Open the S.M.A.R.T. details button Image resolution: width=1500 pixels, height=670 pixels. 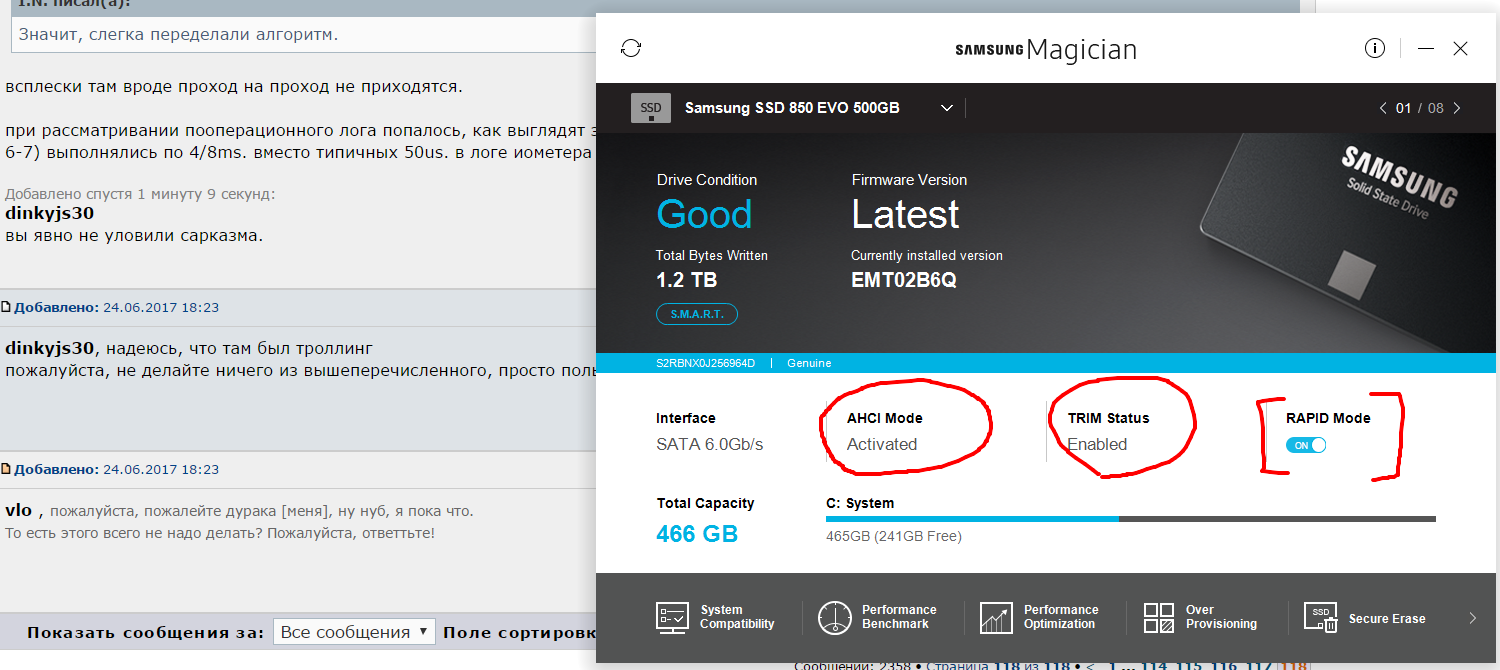(697, 314)
